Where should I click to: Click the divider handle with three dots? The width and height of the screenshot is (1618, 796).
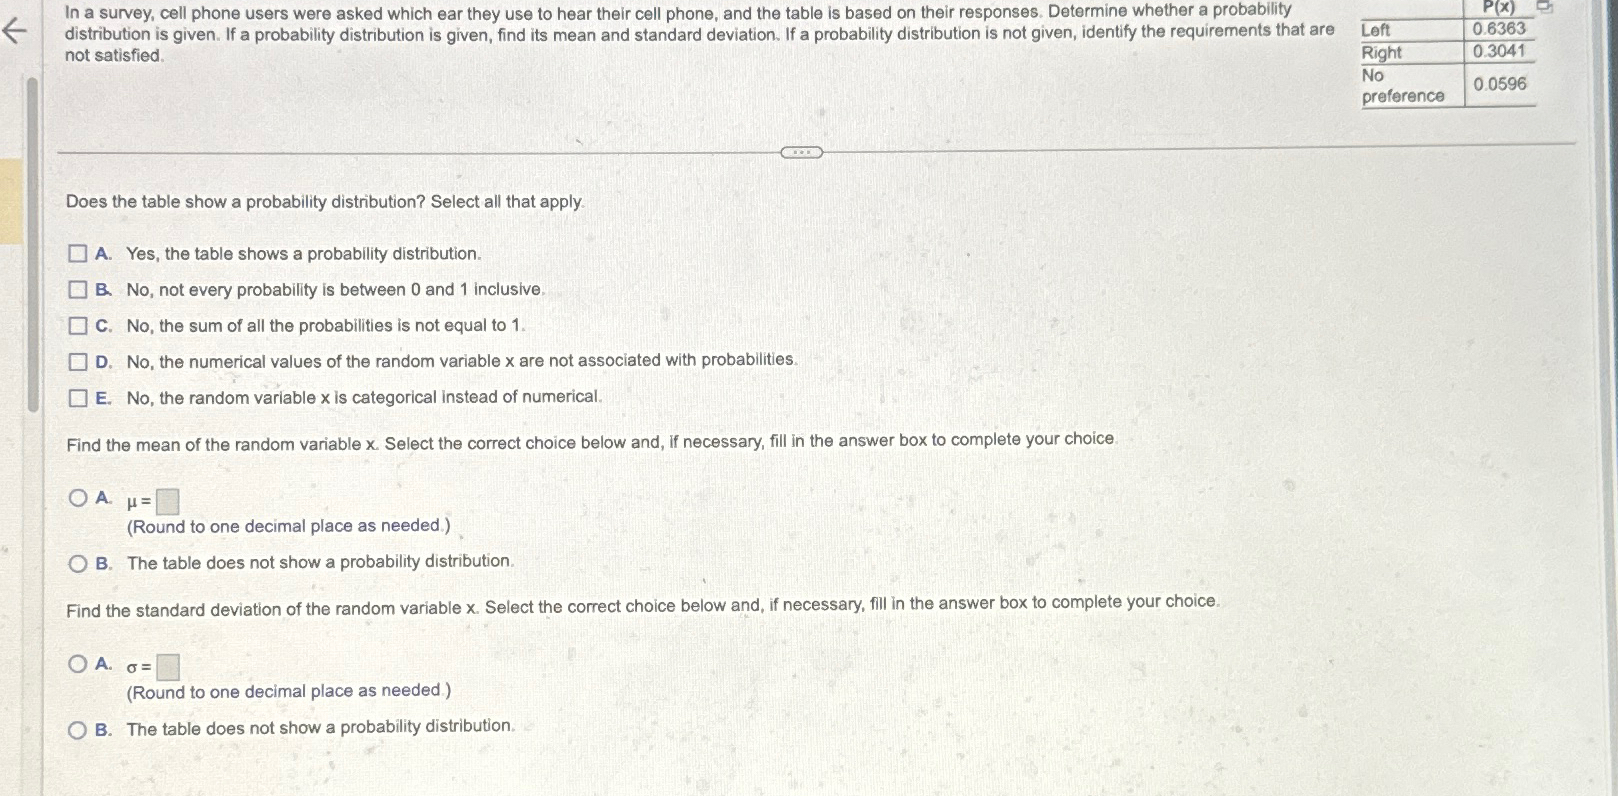tap(800, 152)
